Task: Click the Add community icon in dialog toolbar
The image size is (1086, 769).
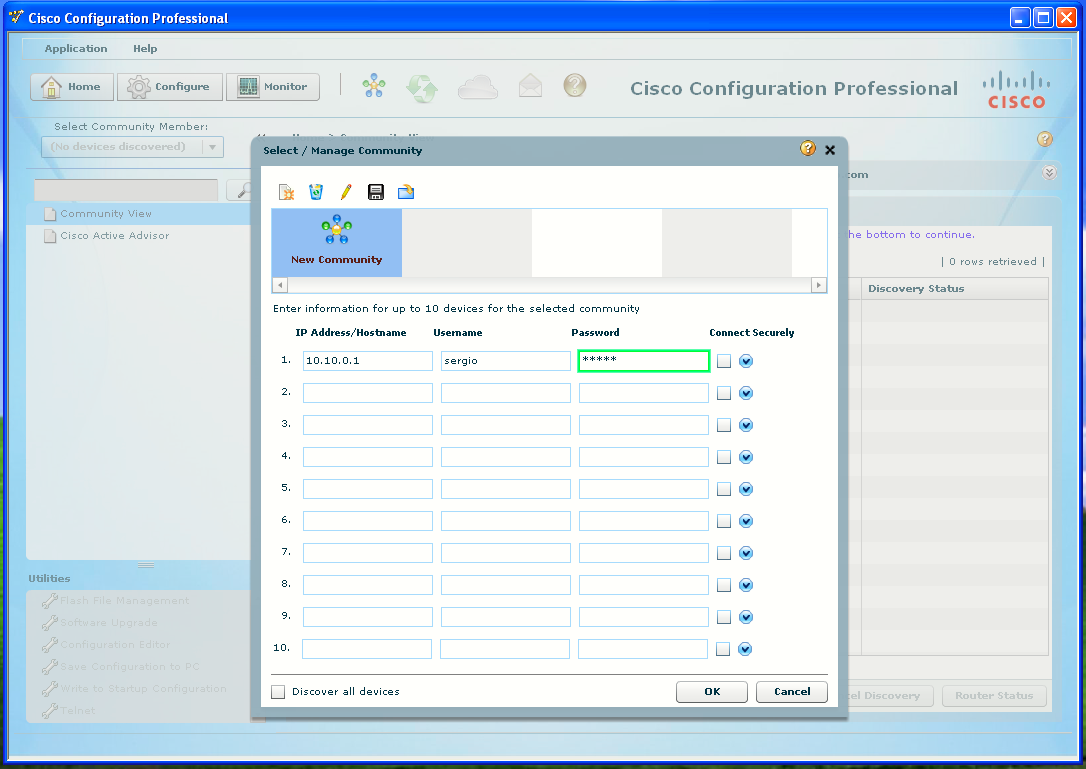Action: 286,192
